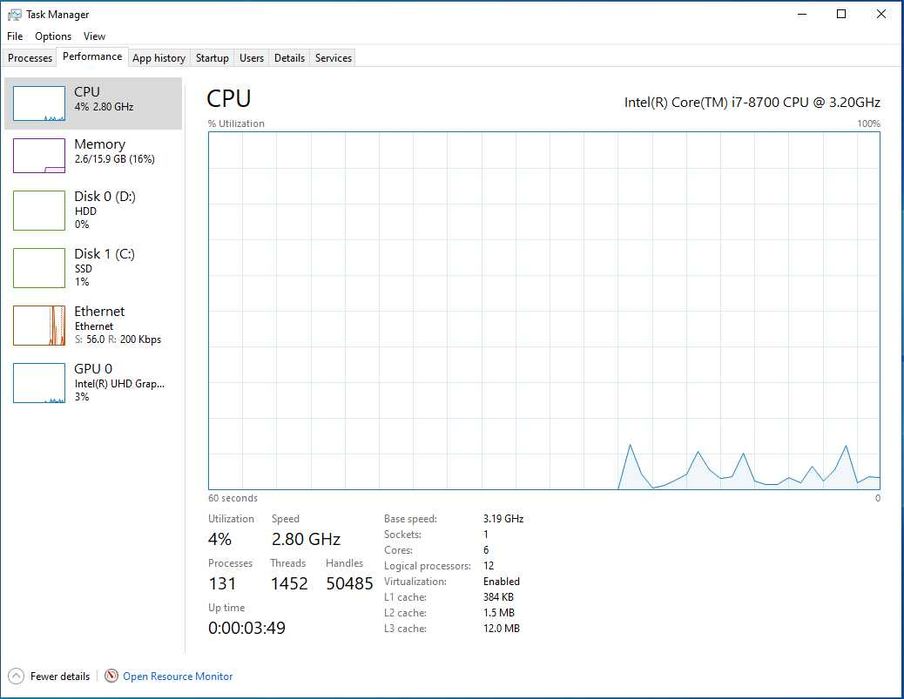Click the Resource Monitor icon

111,676
